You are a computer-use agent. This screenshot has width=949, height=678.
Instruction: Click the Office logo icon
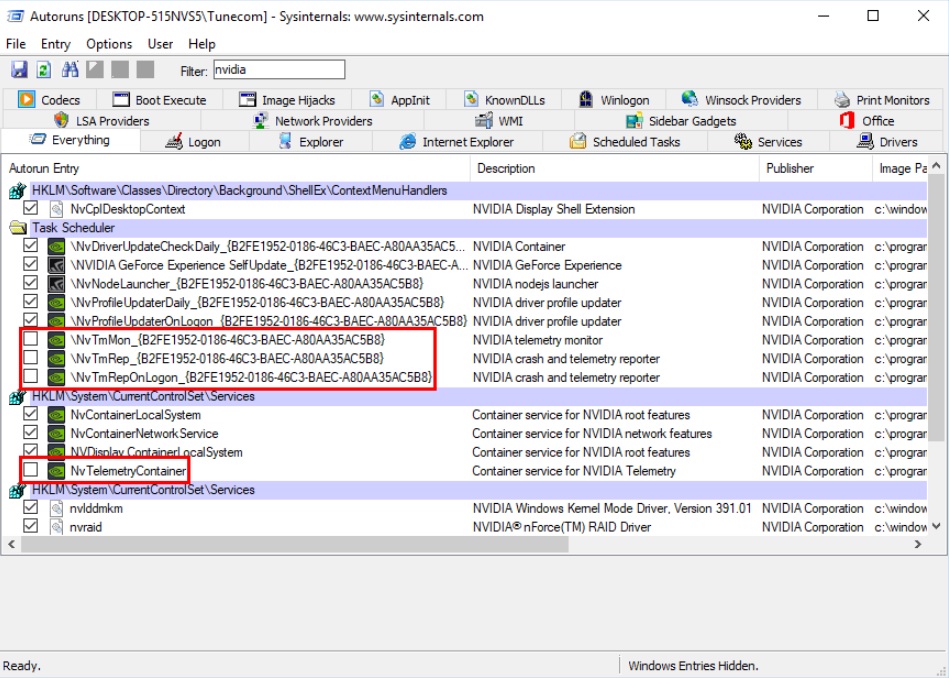pos(847,120)
